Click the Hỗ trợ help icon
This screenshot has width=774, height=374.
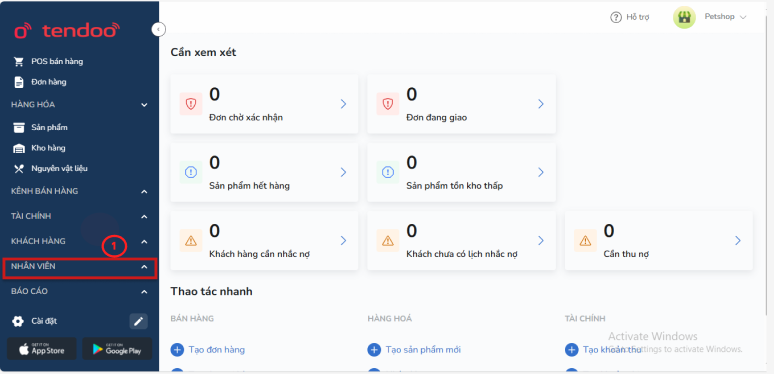[616, 17]
